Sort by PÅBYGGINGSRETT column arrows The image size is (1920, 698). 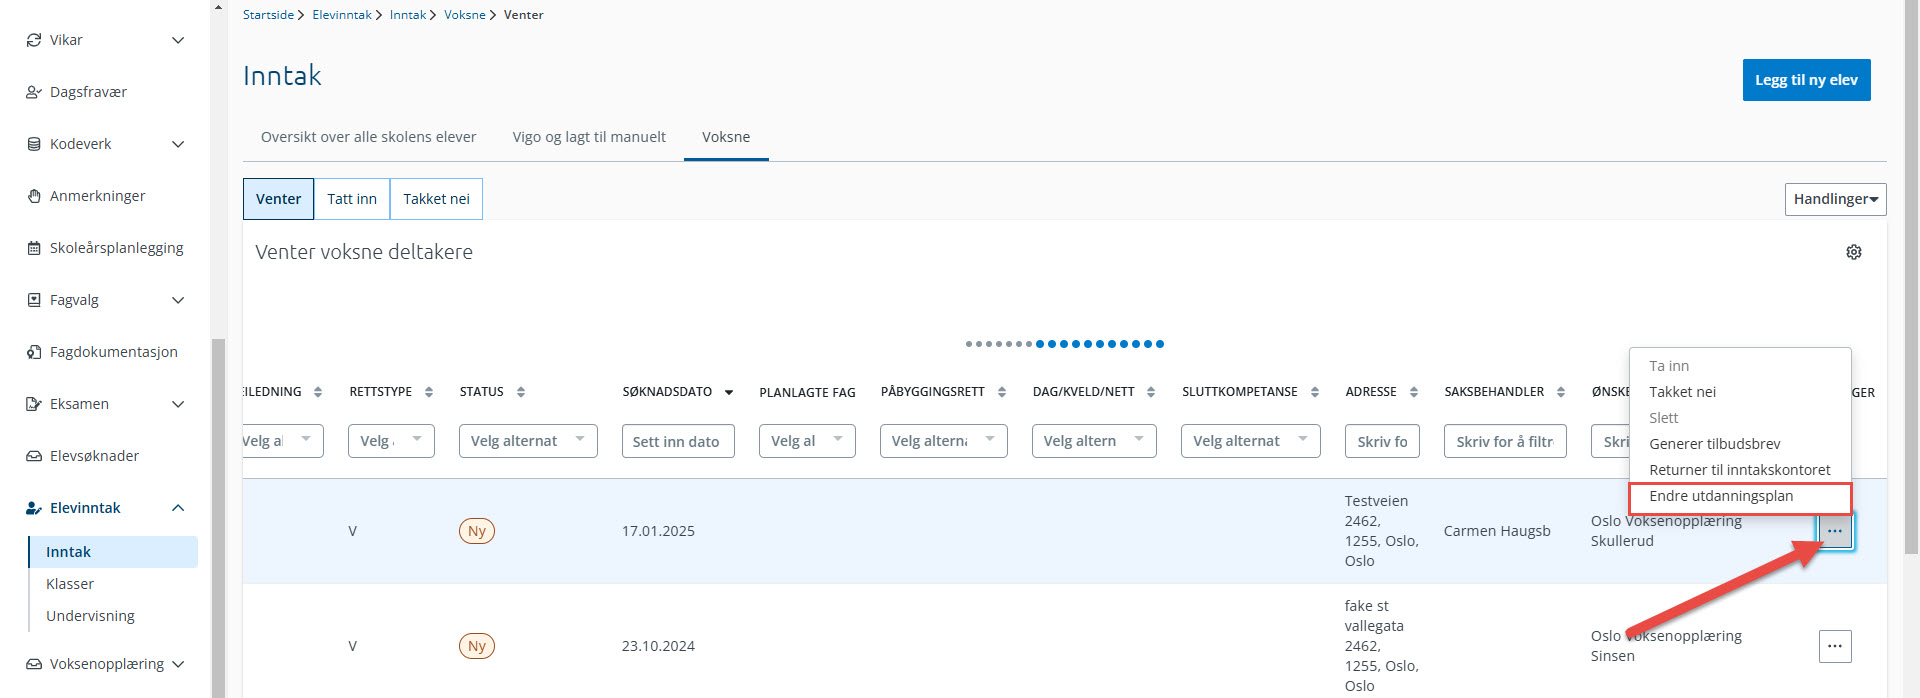[x=1002, y=392]
